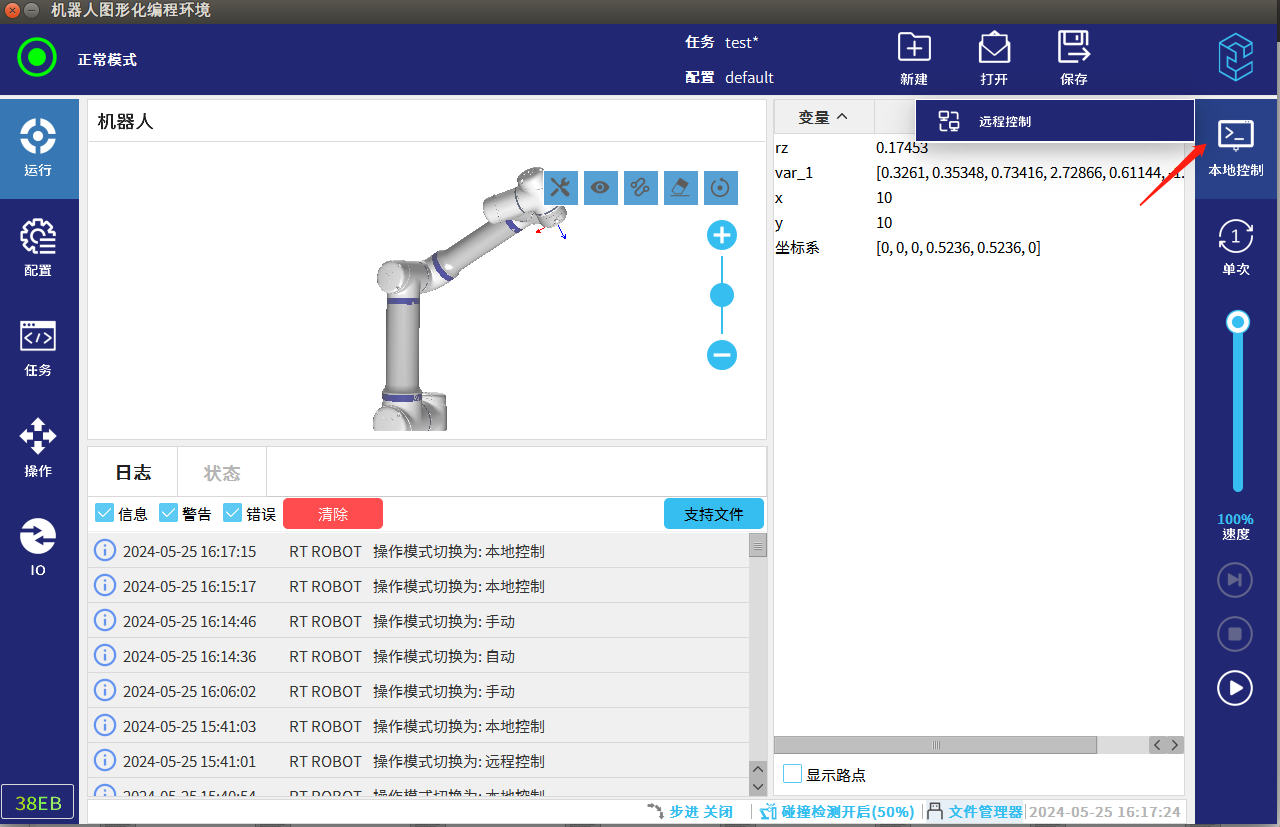Zoom in on the robot 3D view
The height and width of the screenshot is (827, 1280).
click(x=722, y=236)
